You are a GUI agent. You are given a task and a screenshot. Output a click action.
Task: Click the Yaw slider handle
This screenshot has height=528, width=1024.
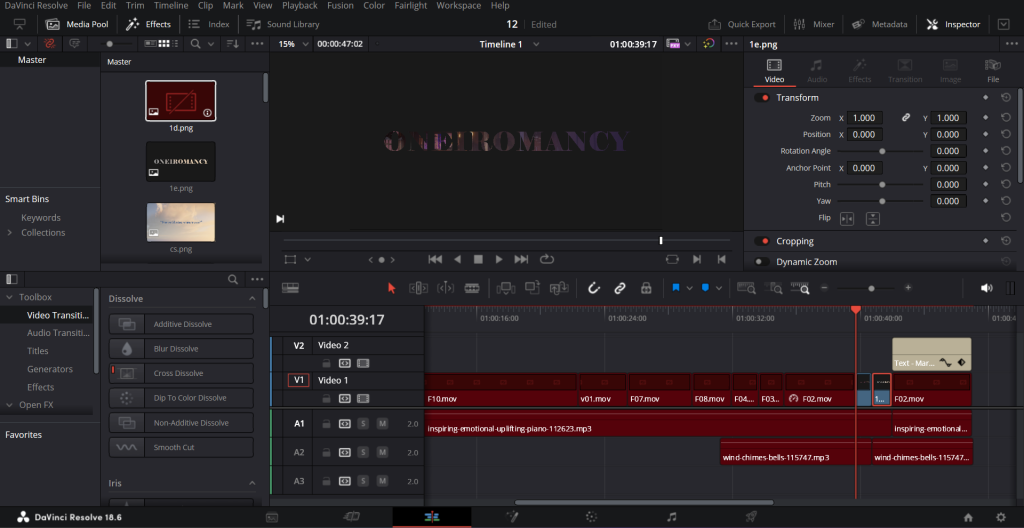pos(882,201)
